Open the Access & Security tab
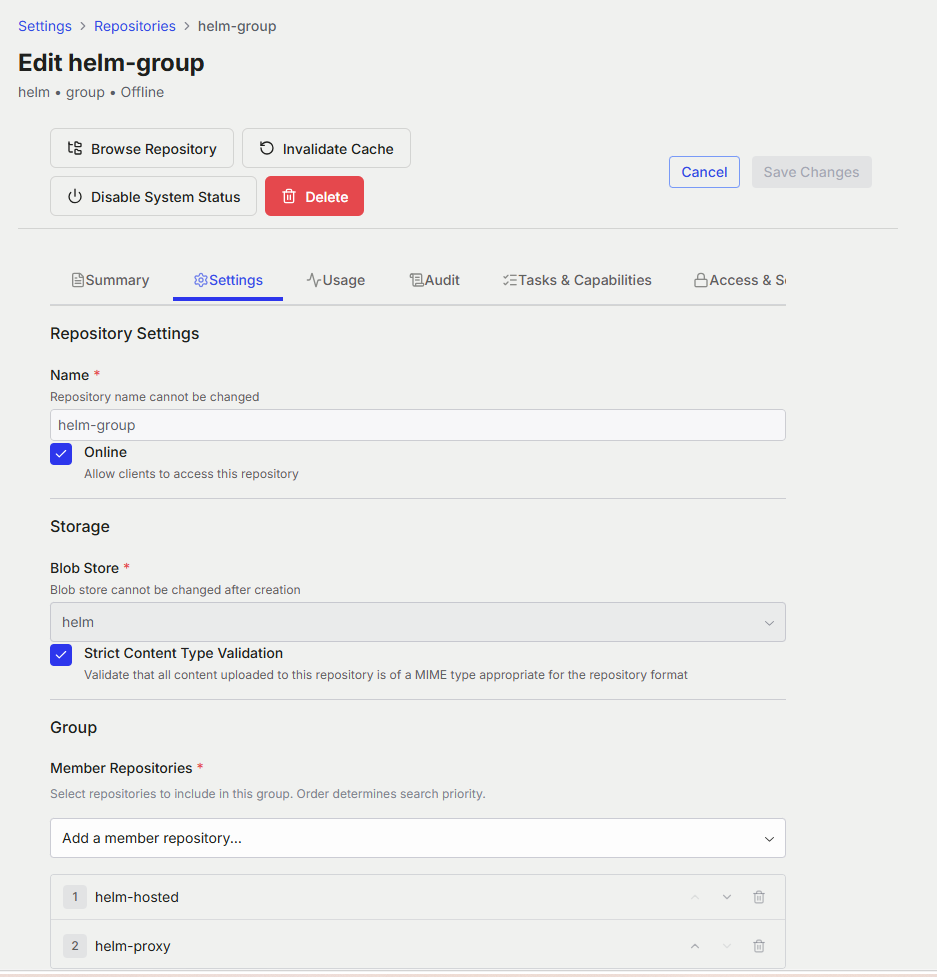Image resolution: width=937 pixels, height=977 pixels. (x=740, y=280)
